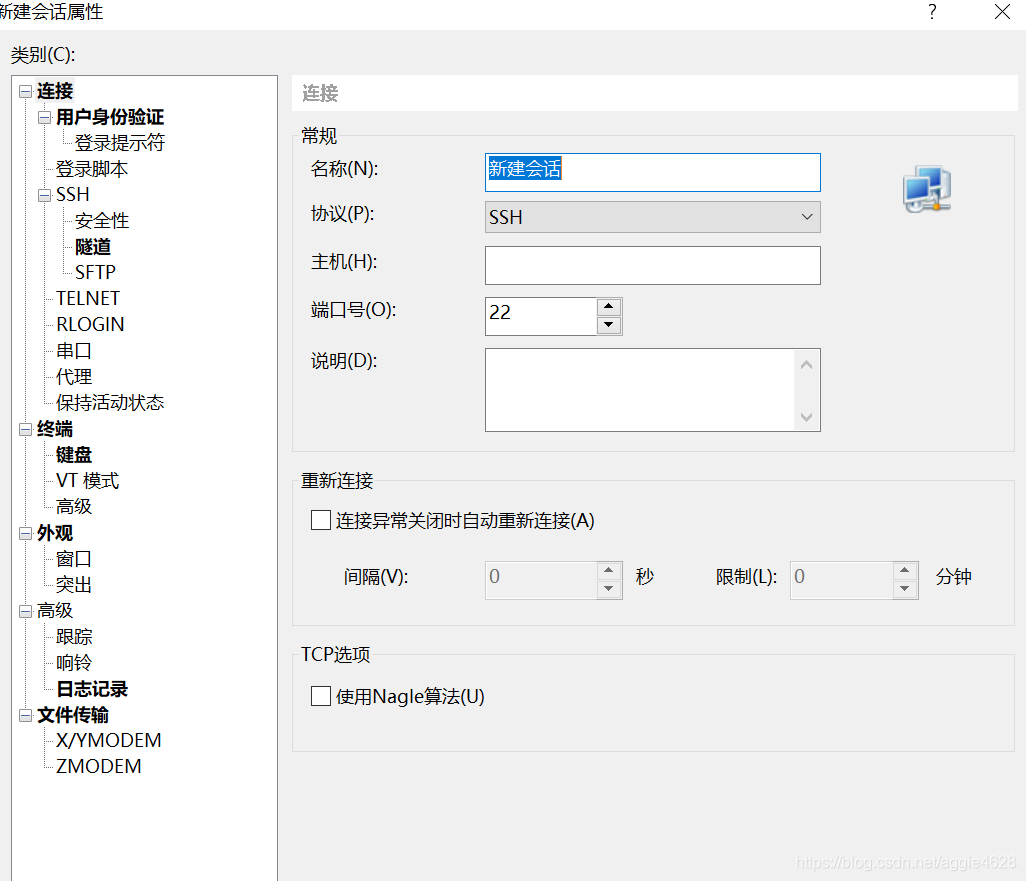Decrease the 端口号 value with down arrow

pyautogui.click(x=609, y=325)
